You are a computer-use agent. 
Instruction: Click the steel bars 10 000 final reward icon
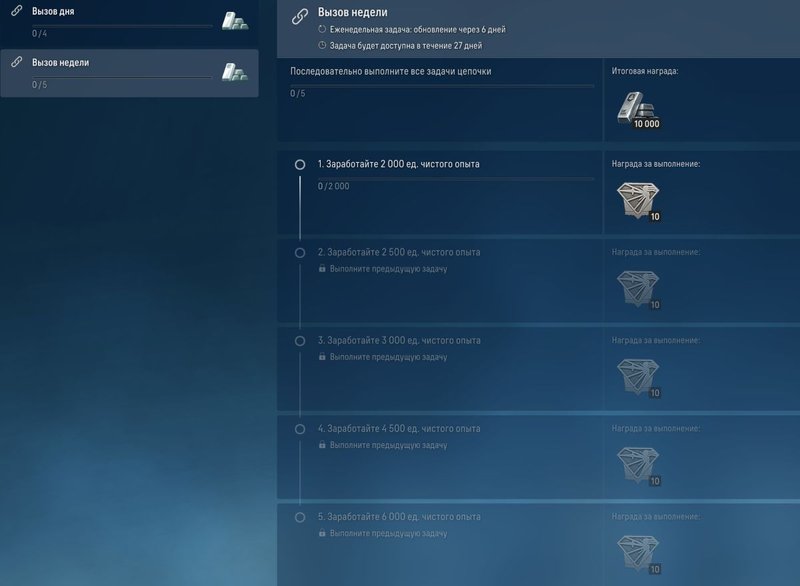click(636, 108)
